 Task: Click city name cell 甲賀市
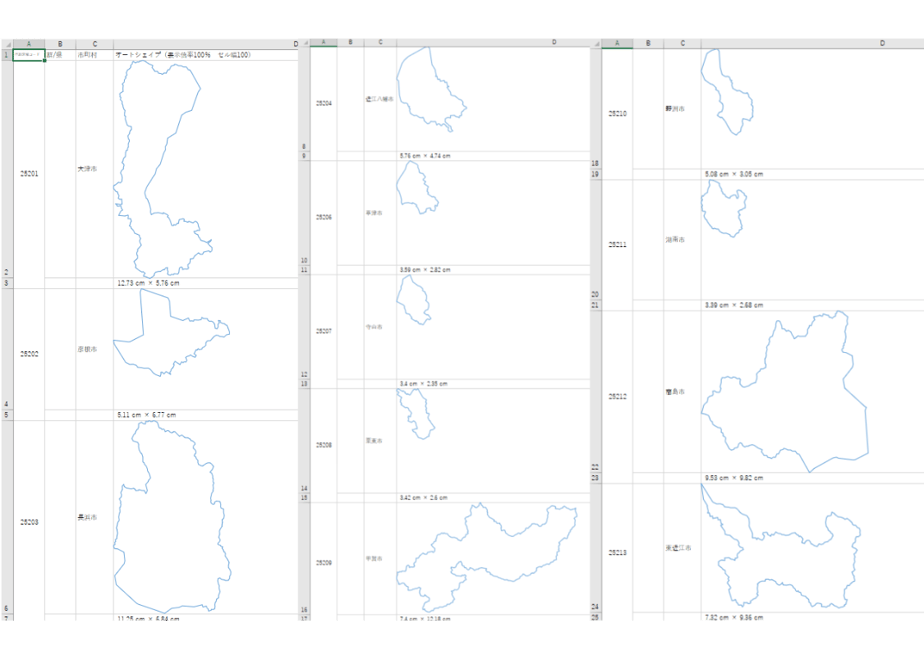[x=380, y=559]
